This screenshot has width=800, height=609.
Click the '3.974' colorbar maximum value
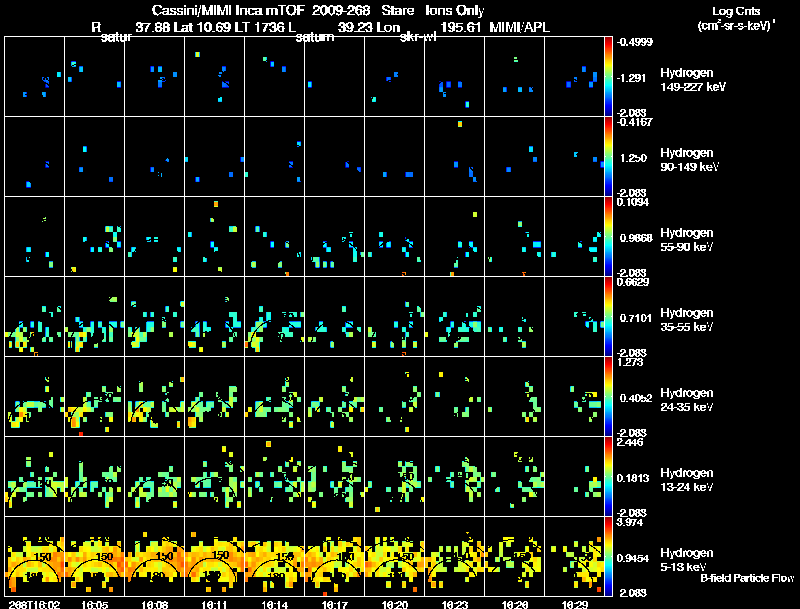630,523
